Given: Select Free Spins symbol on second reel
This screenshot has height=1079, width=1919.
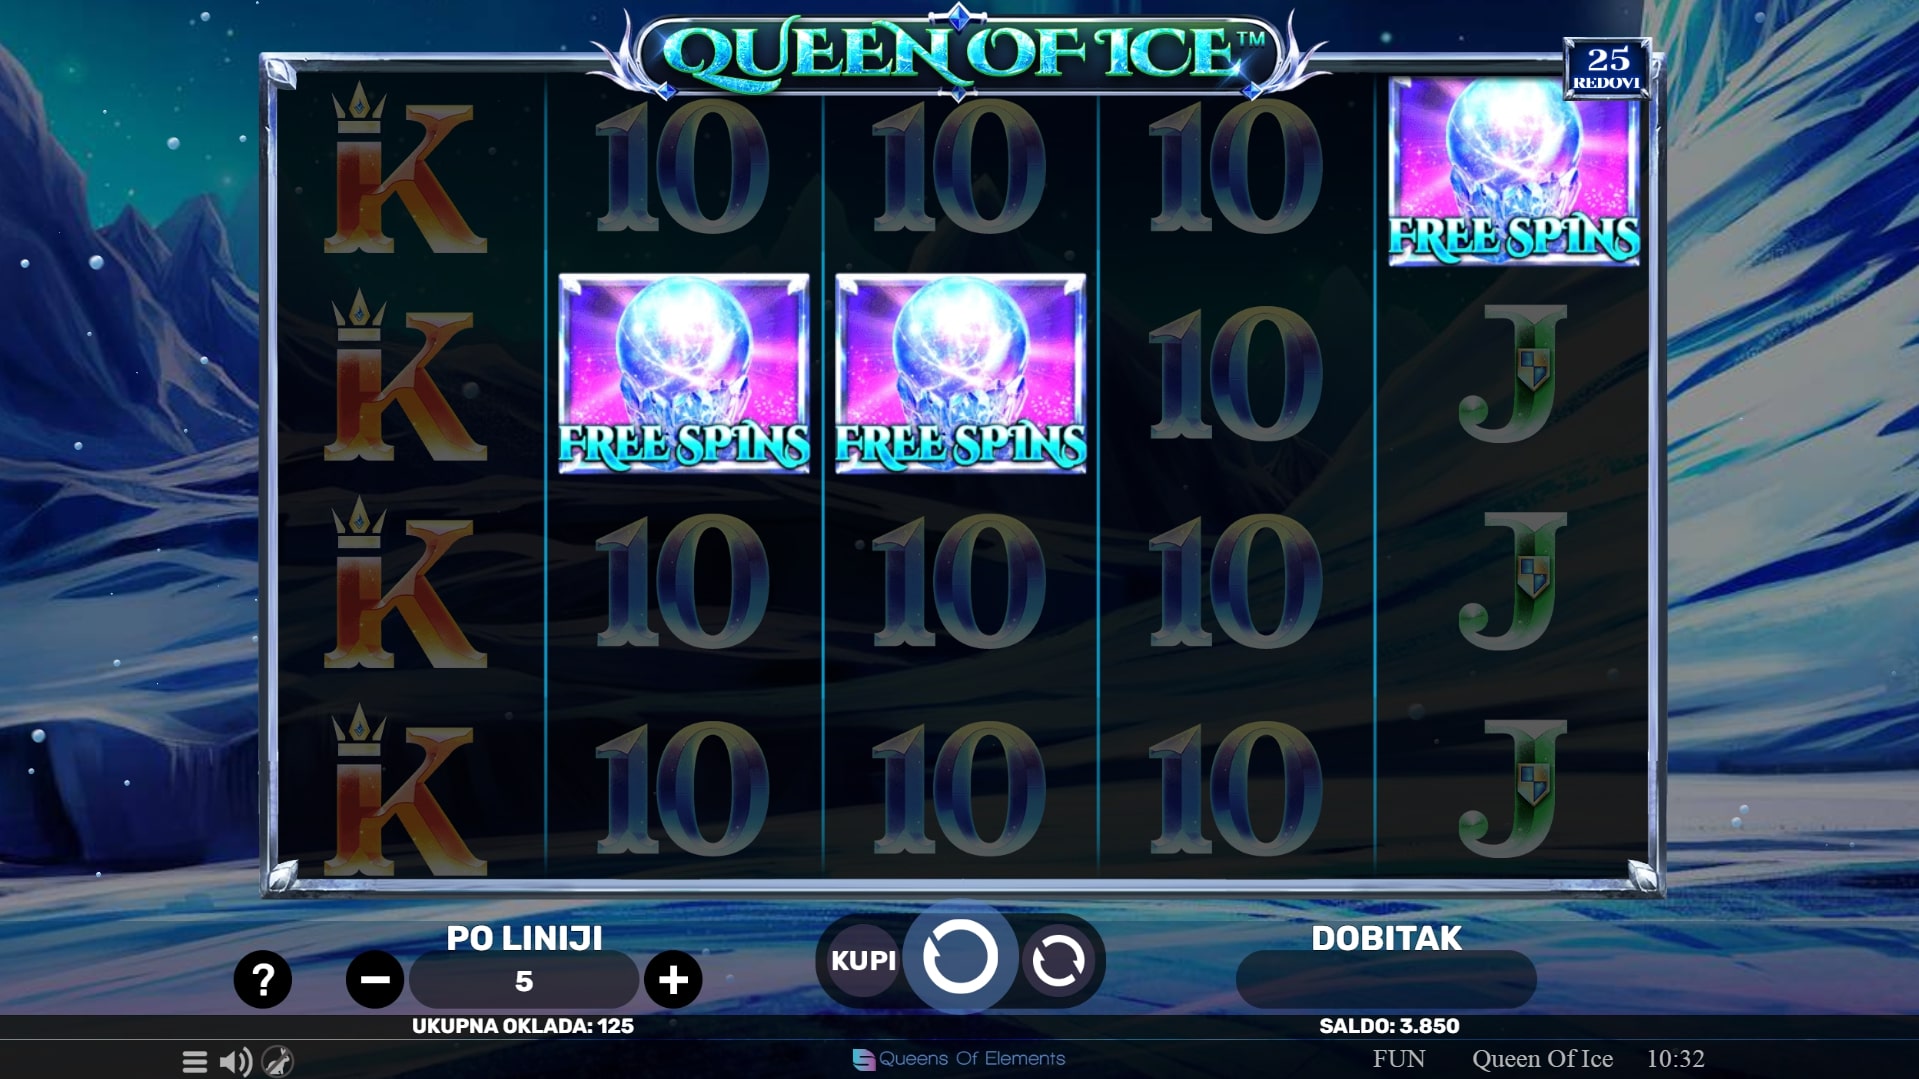Looking at the screenshot, I should pyautogui.click(x=684, y=373).
